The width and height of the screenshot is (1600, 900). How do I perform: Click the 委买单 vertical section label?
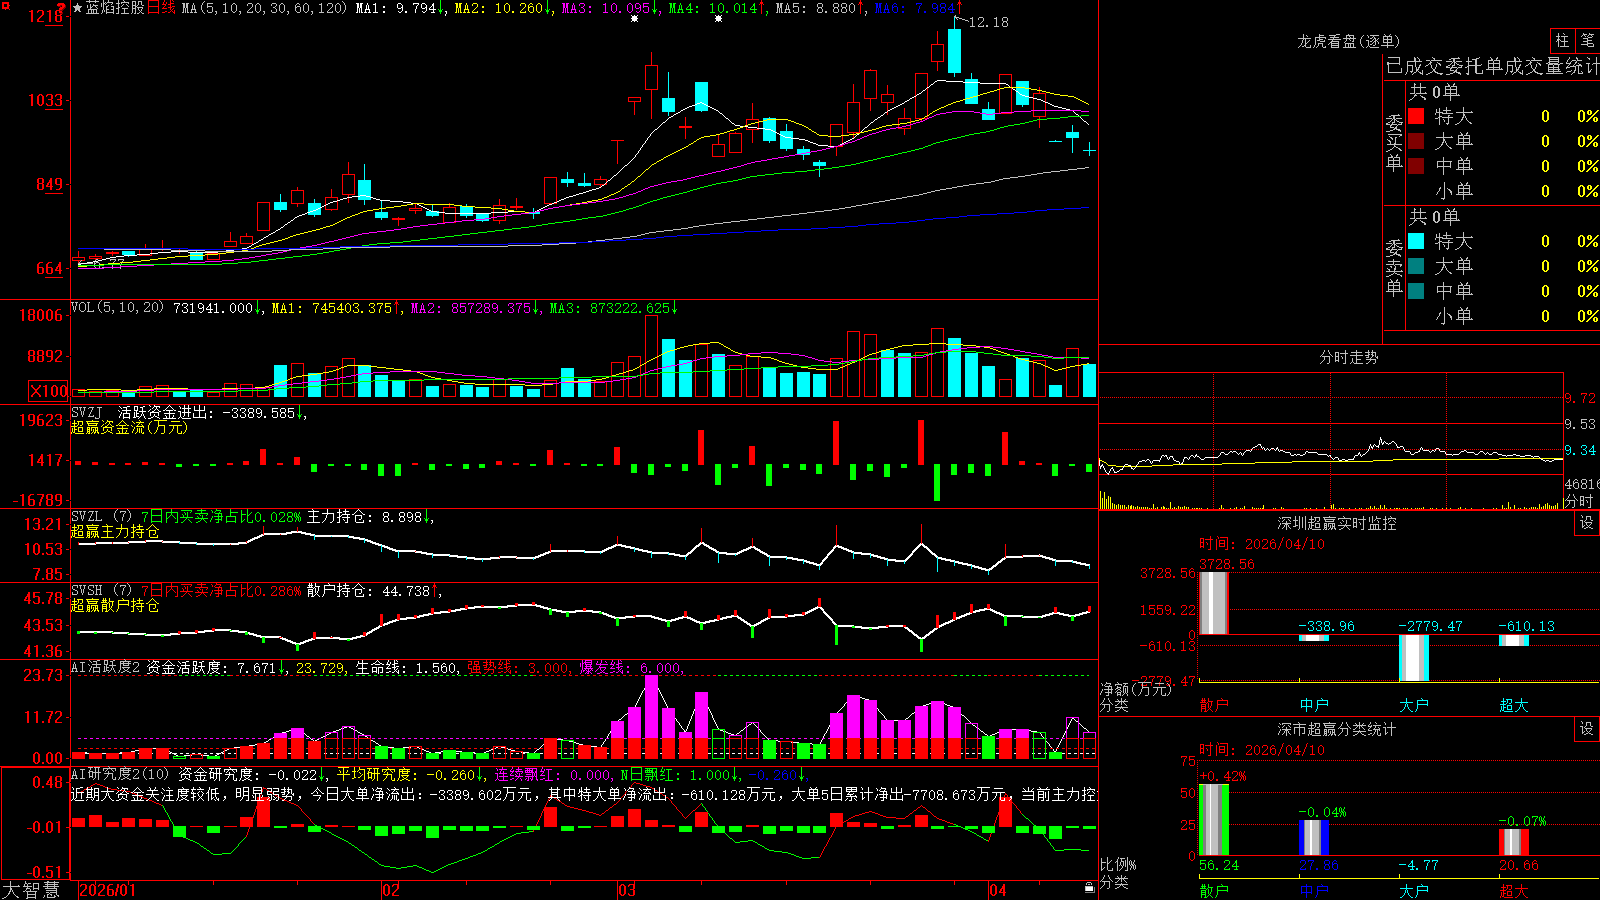pos(1394,142)
